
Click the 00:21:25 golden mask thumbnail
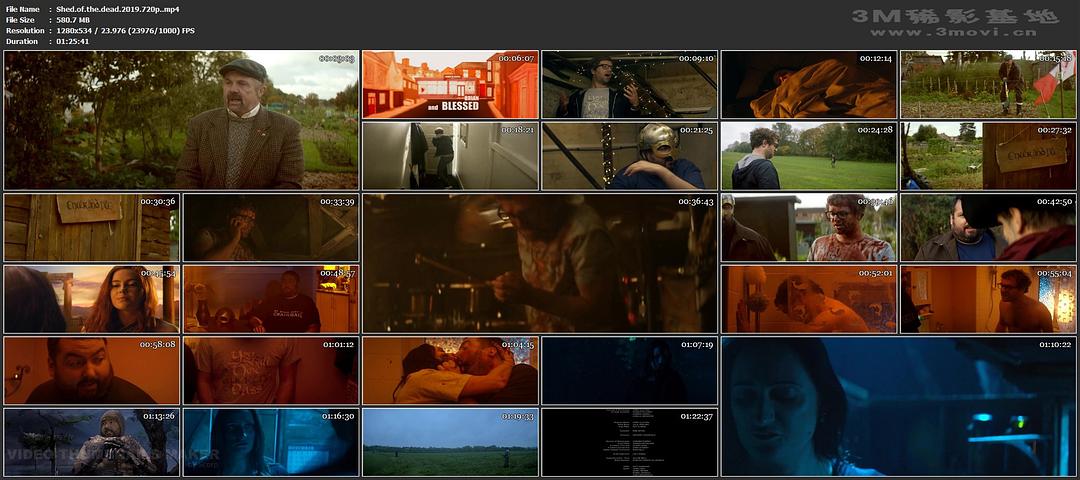(x=629, y=156)
